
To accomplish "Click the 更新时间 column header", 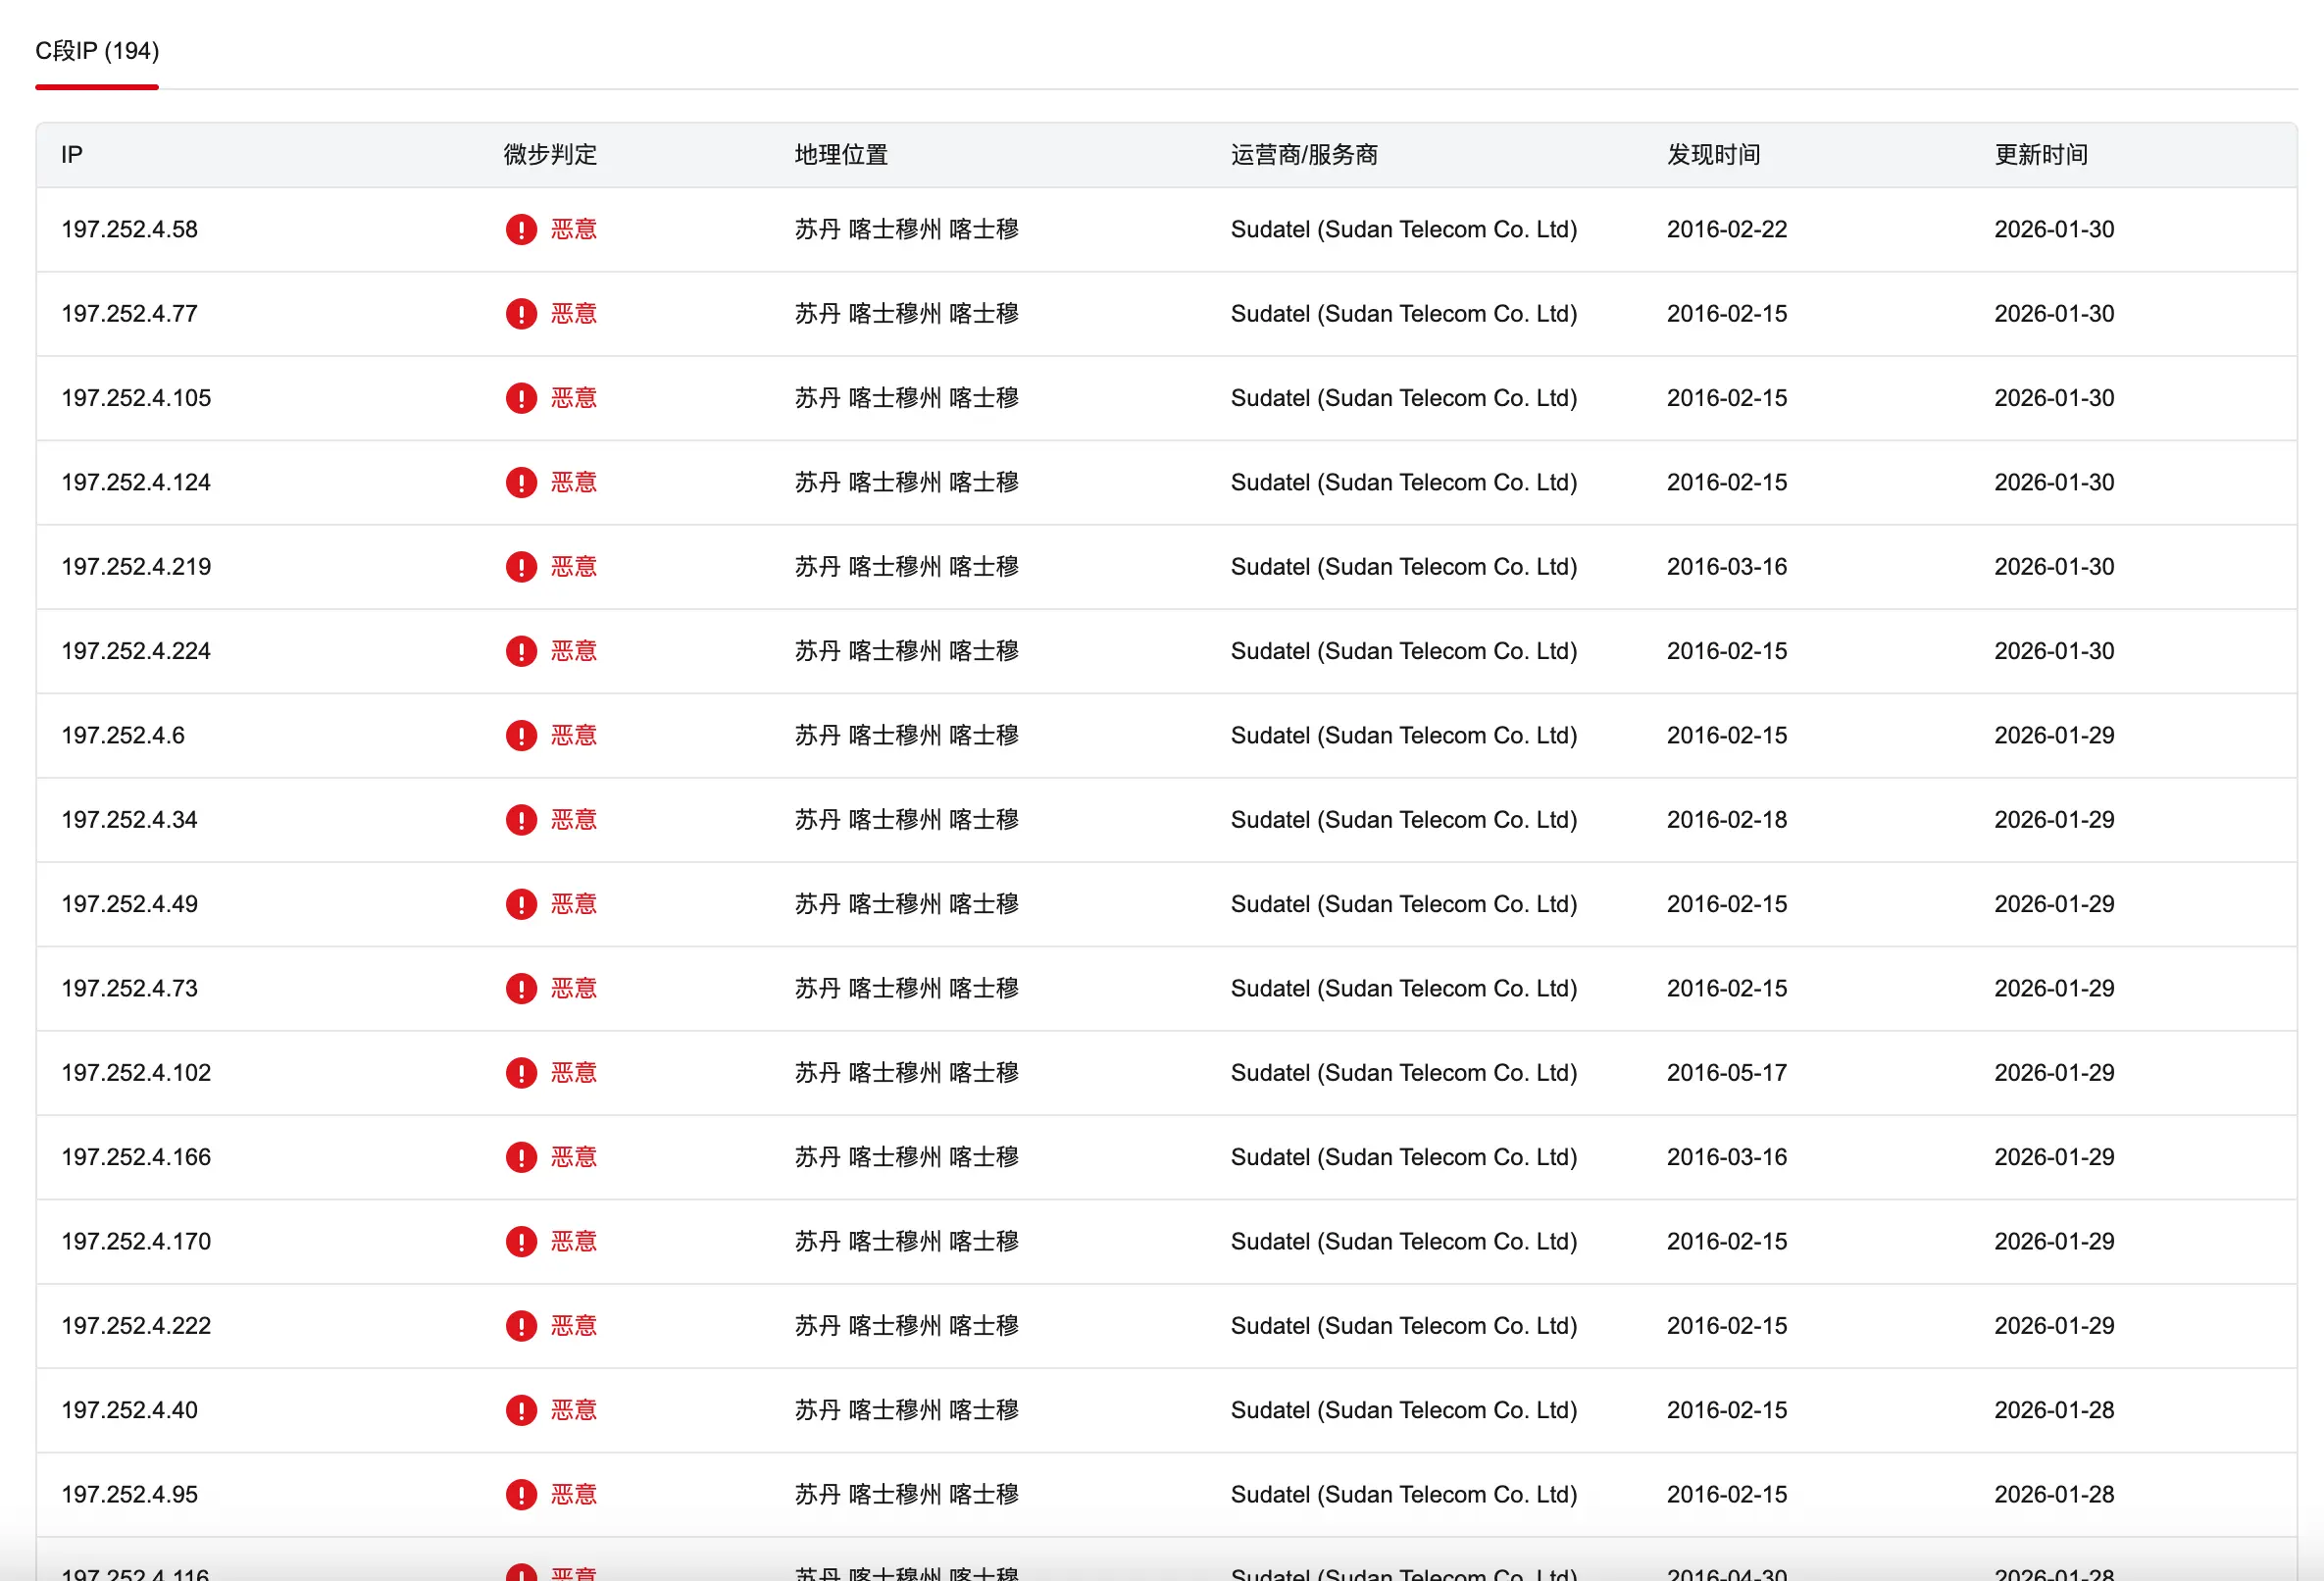I will 2041,155.
